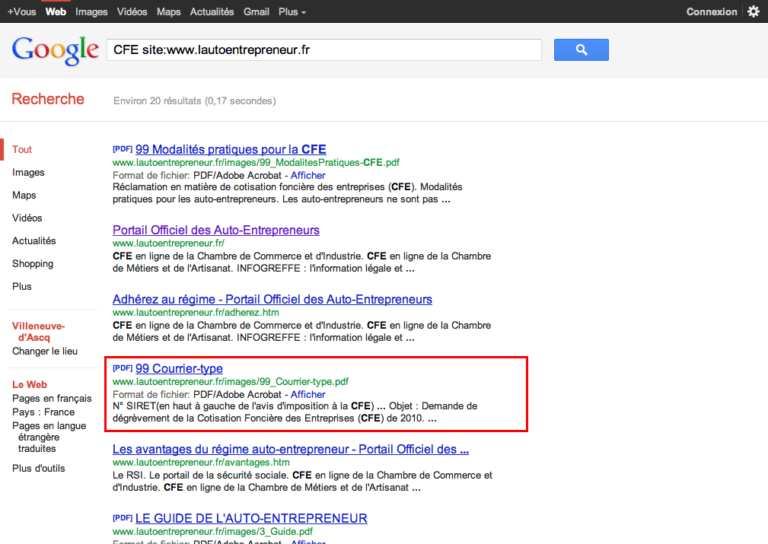Click the Recherche heading
The width and height of the screenshot is (768, 544).
click(x=48, y=99)
